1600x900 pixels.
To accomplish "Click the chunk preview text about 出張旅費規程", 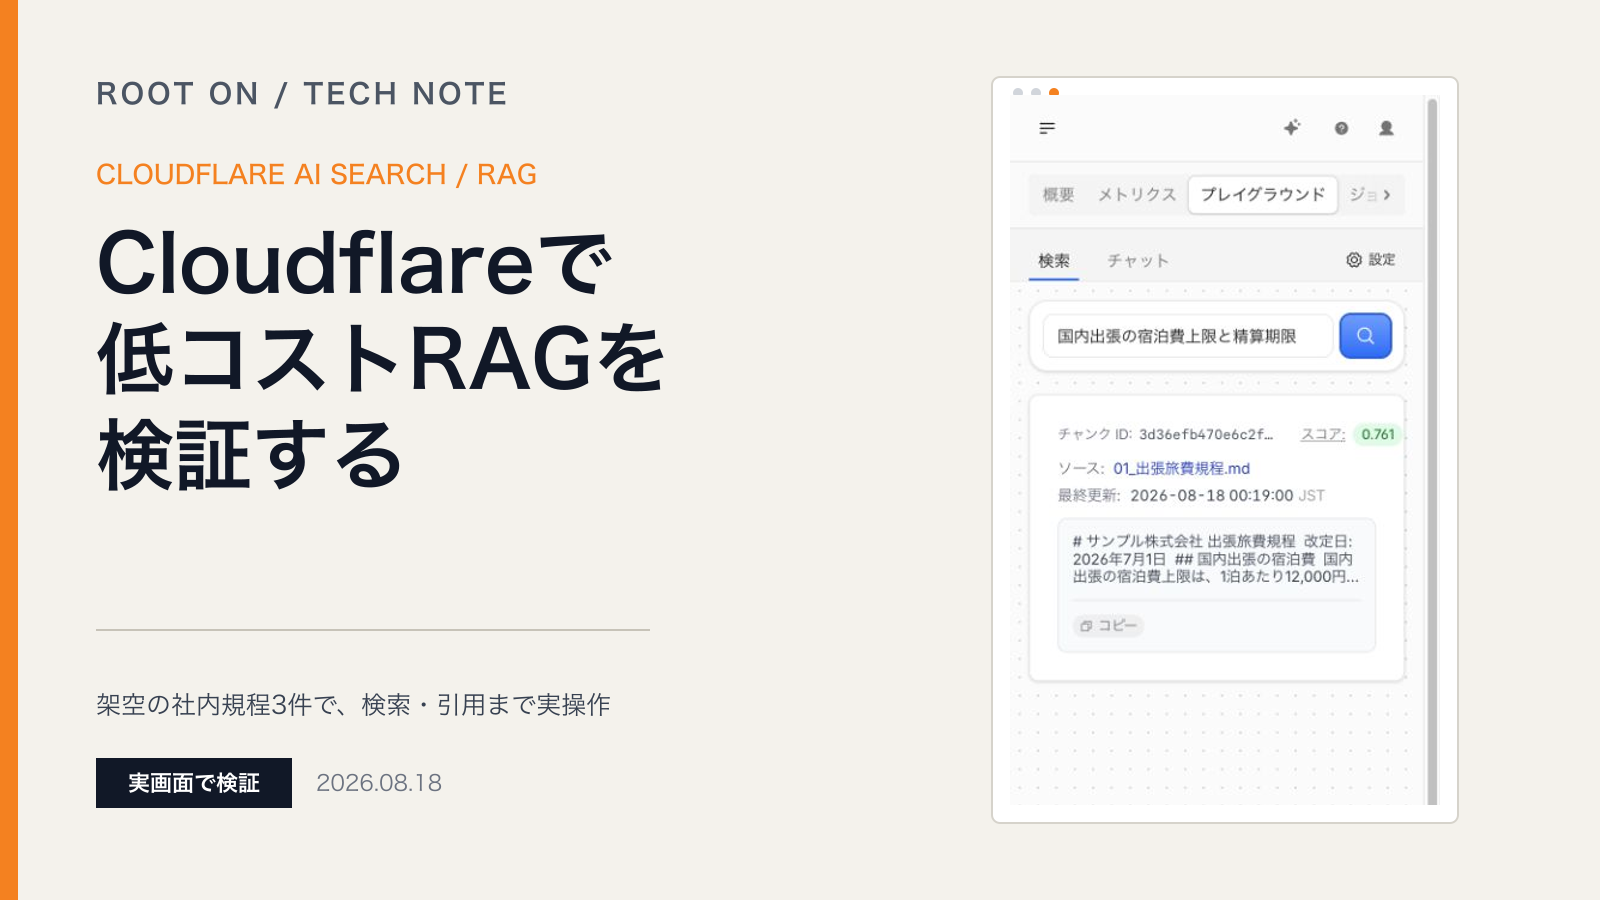I will click(x=1216, y=558).
